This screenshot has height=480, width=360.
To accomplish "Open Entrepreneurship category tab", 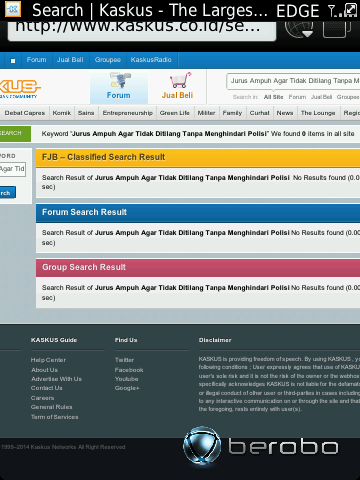I will (x=128, y=113).
